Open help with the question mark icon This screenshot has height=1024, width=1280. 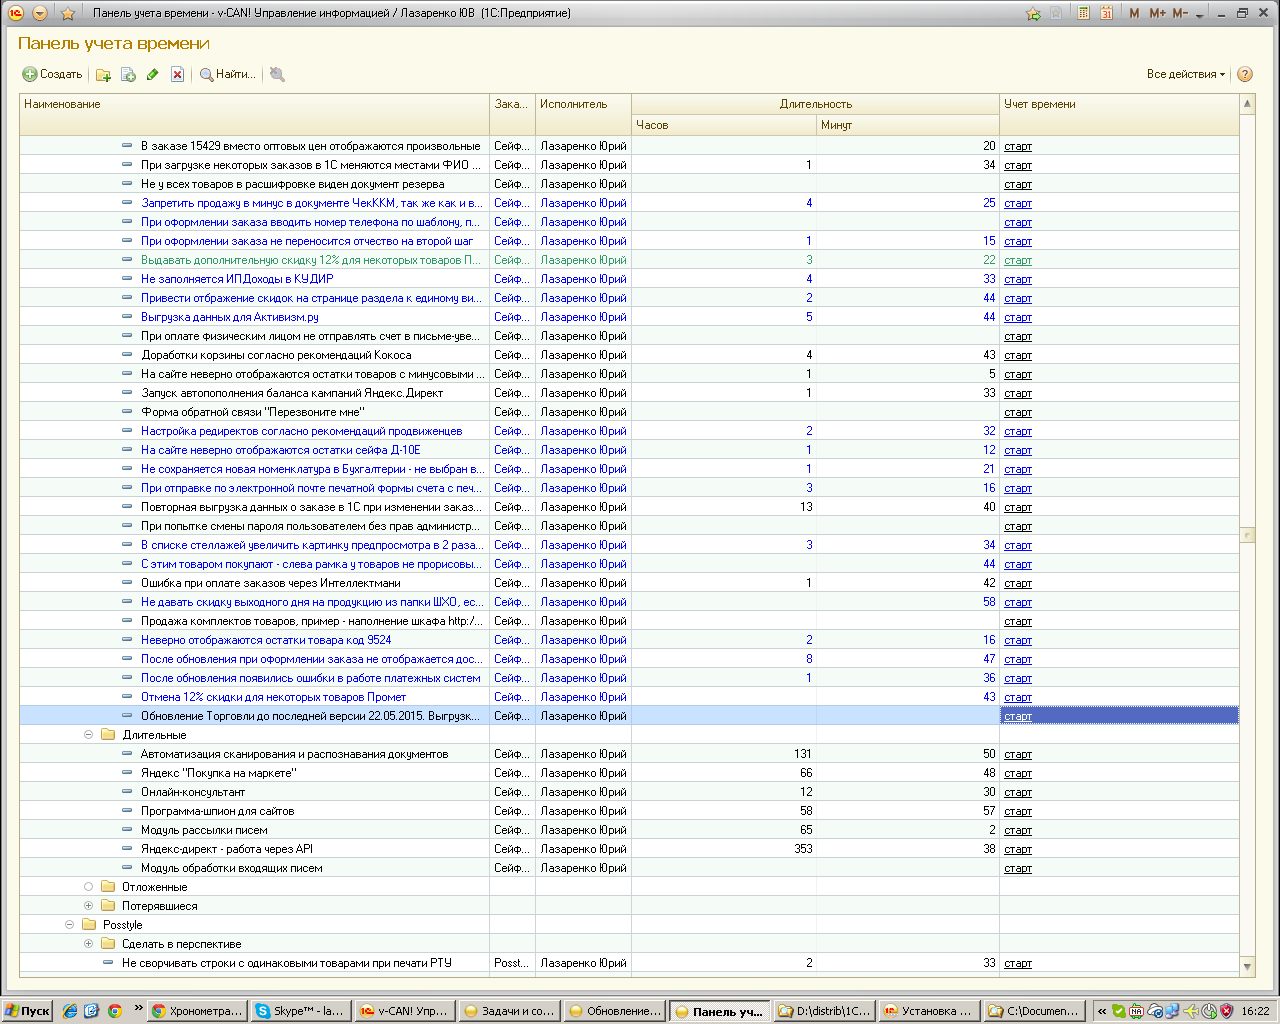1245,74
